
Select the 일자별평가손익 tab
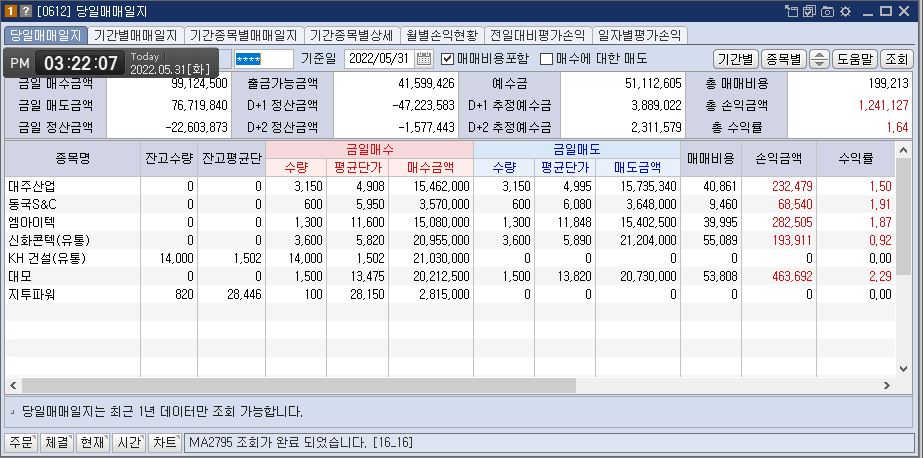tap(639, 35)
